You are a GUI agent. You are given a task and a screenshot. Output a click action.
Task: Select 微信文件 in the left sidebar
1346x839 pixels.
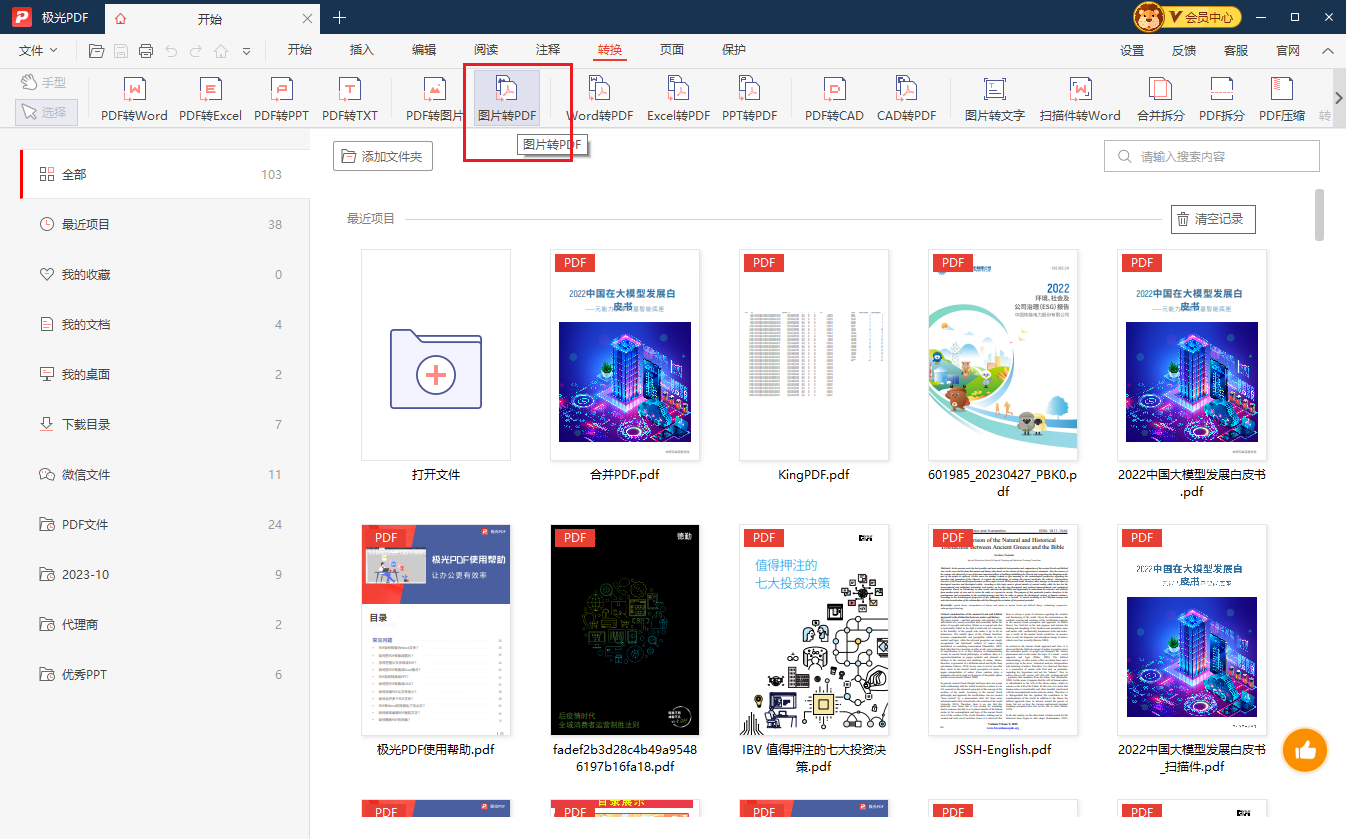[86, 474]
